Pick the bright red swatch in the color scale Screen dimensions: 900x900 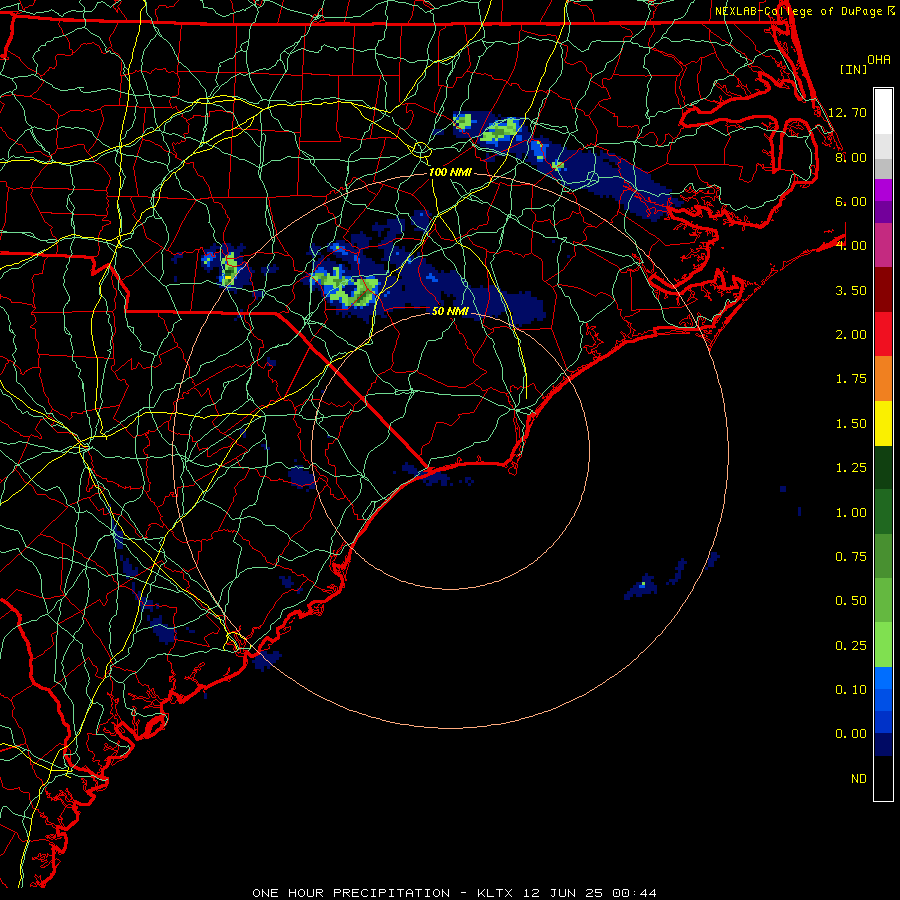883,335
